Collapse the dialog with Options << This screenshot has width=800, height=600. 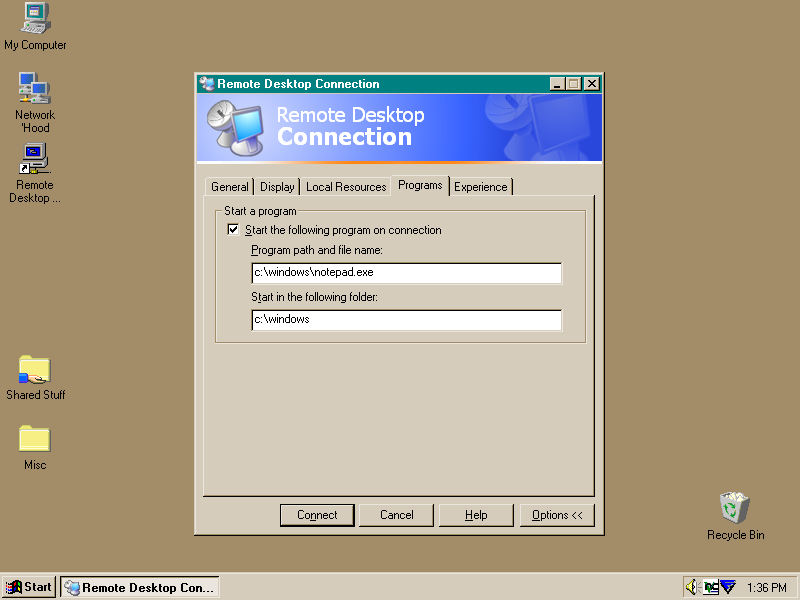[x=557, y=515]
